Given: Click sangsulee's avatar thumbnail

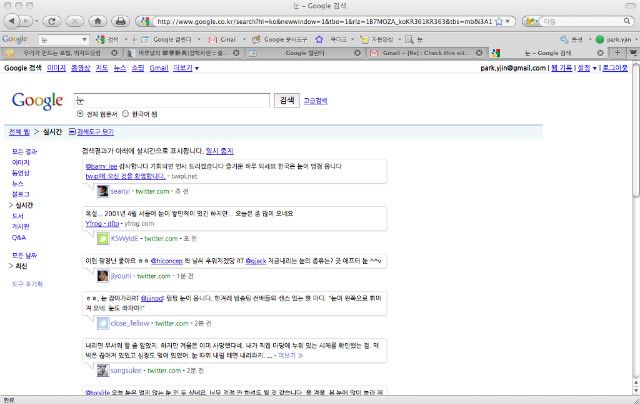Looking at the screenshot, I should pos(103,371).
